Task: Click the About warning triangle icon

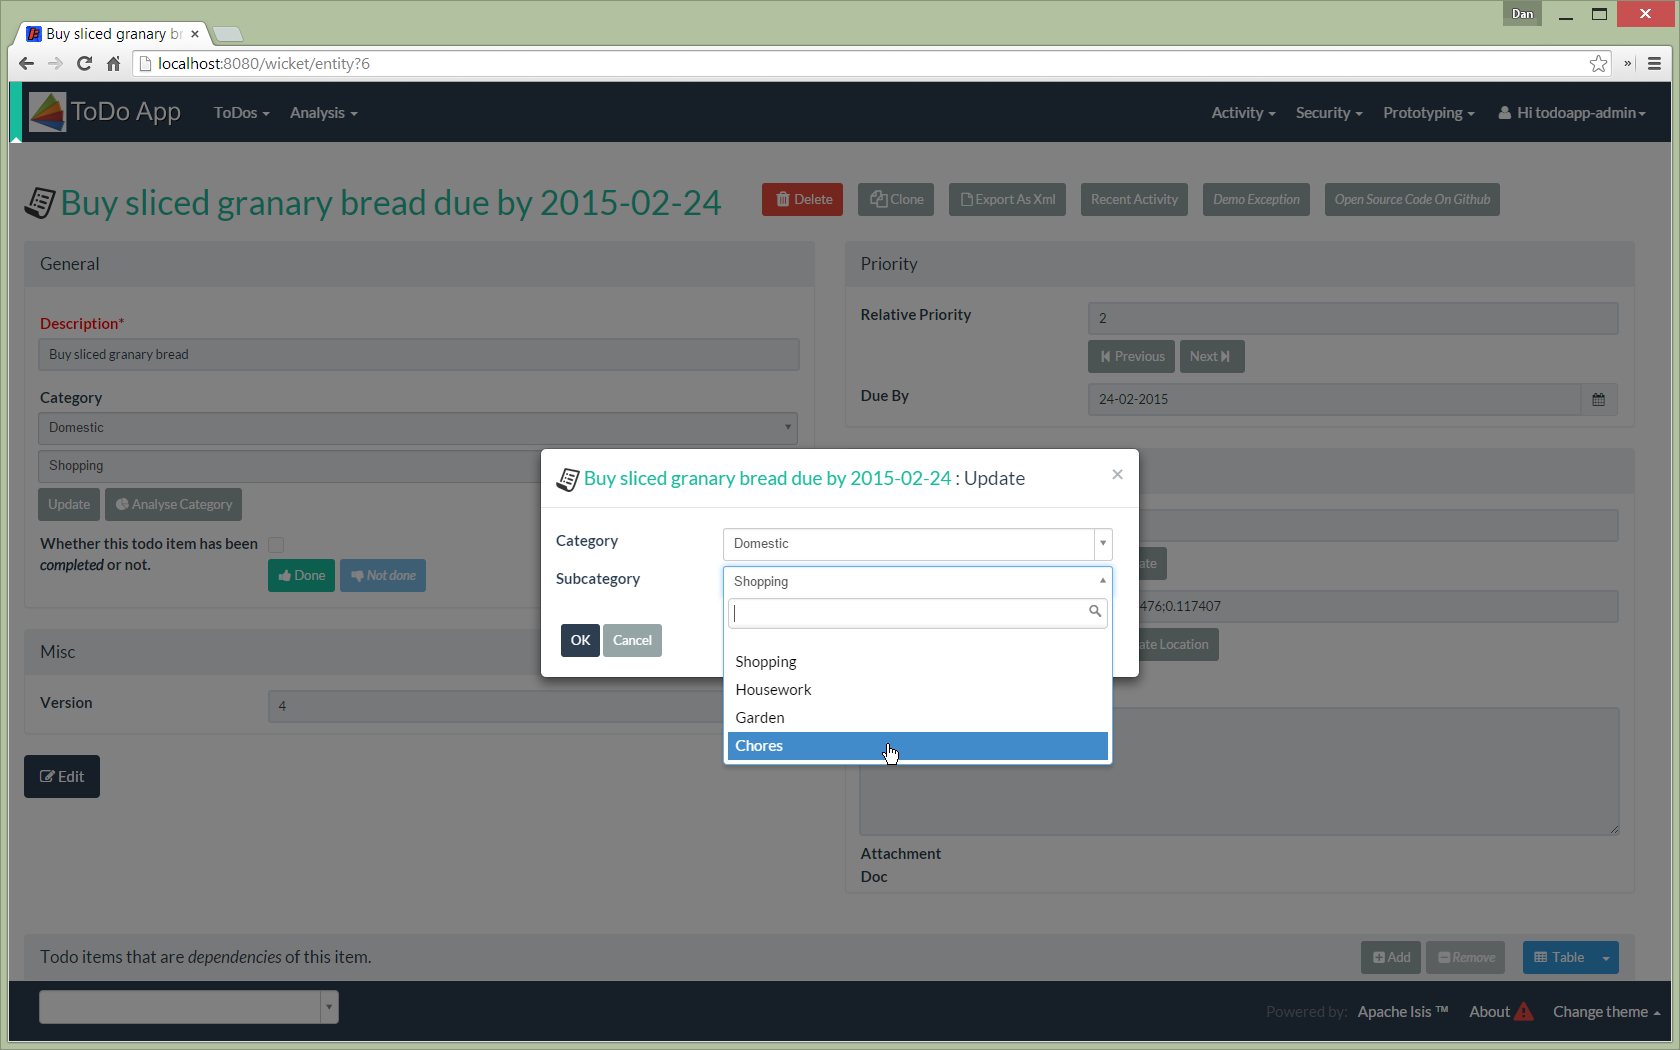Action: coord(1523,1012)
